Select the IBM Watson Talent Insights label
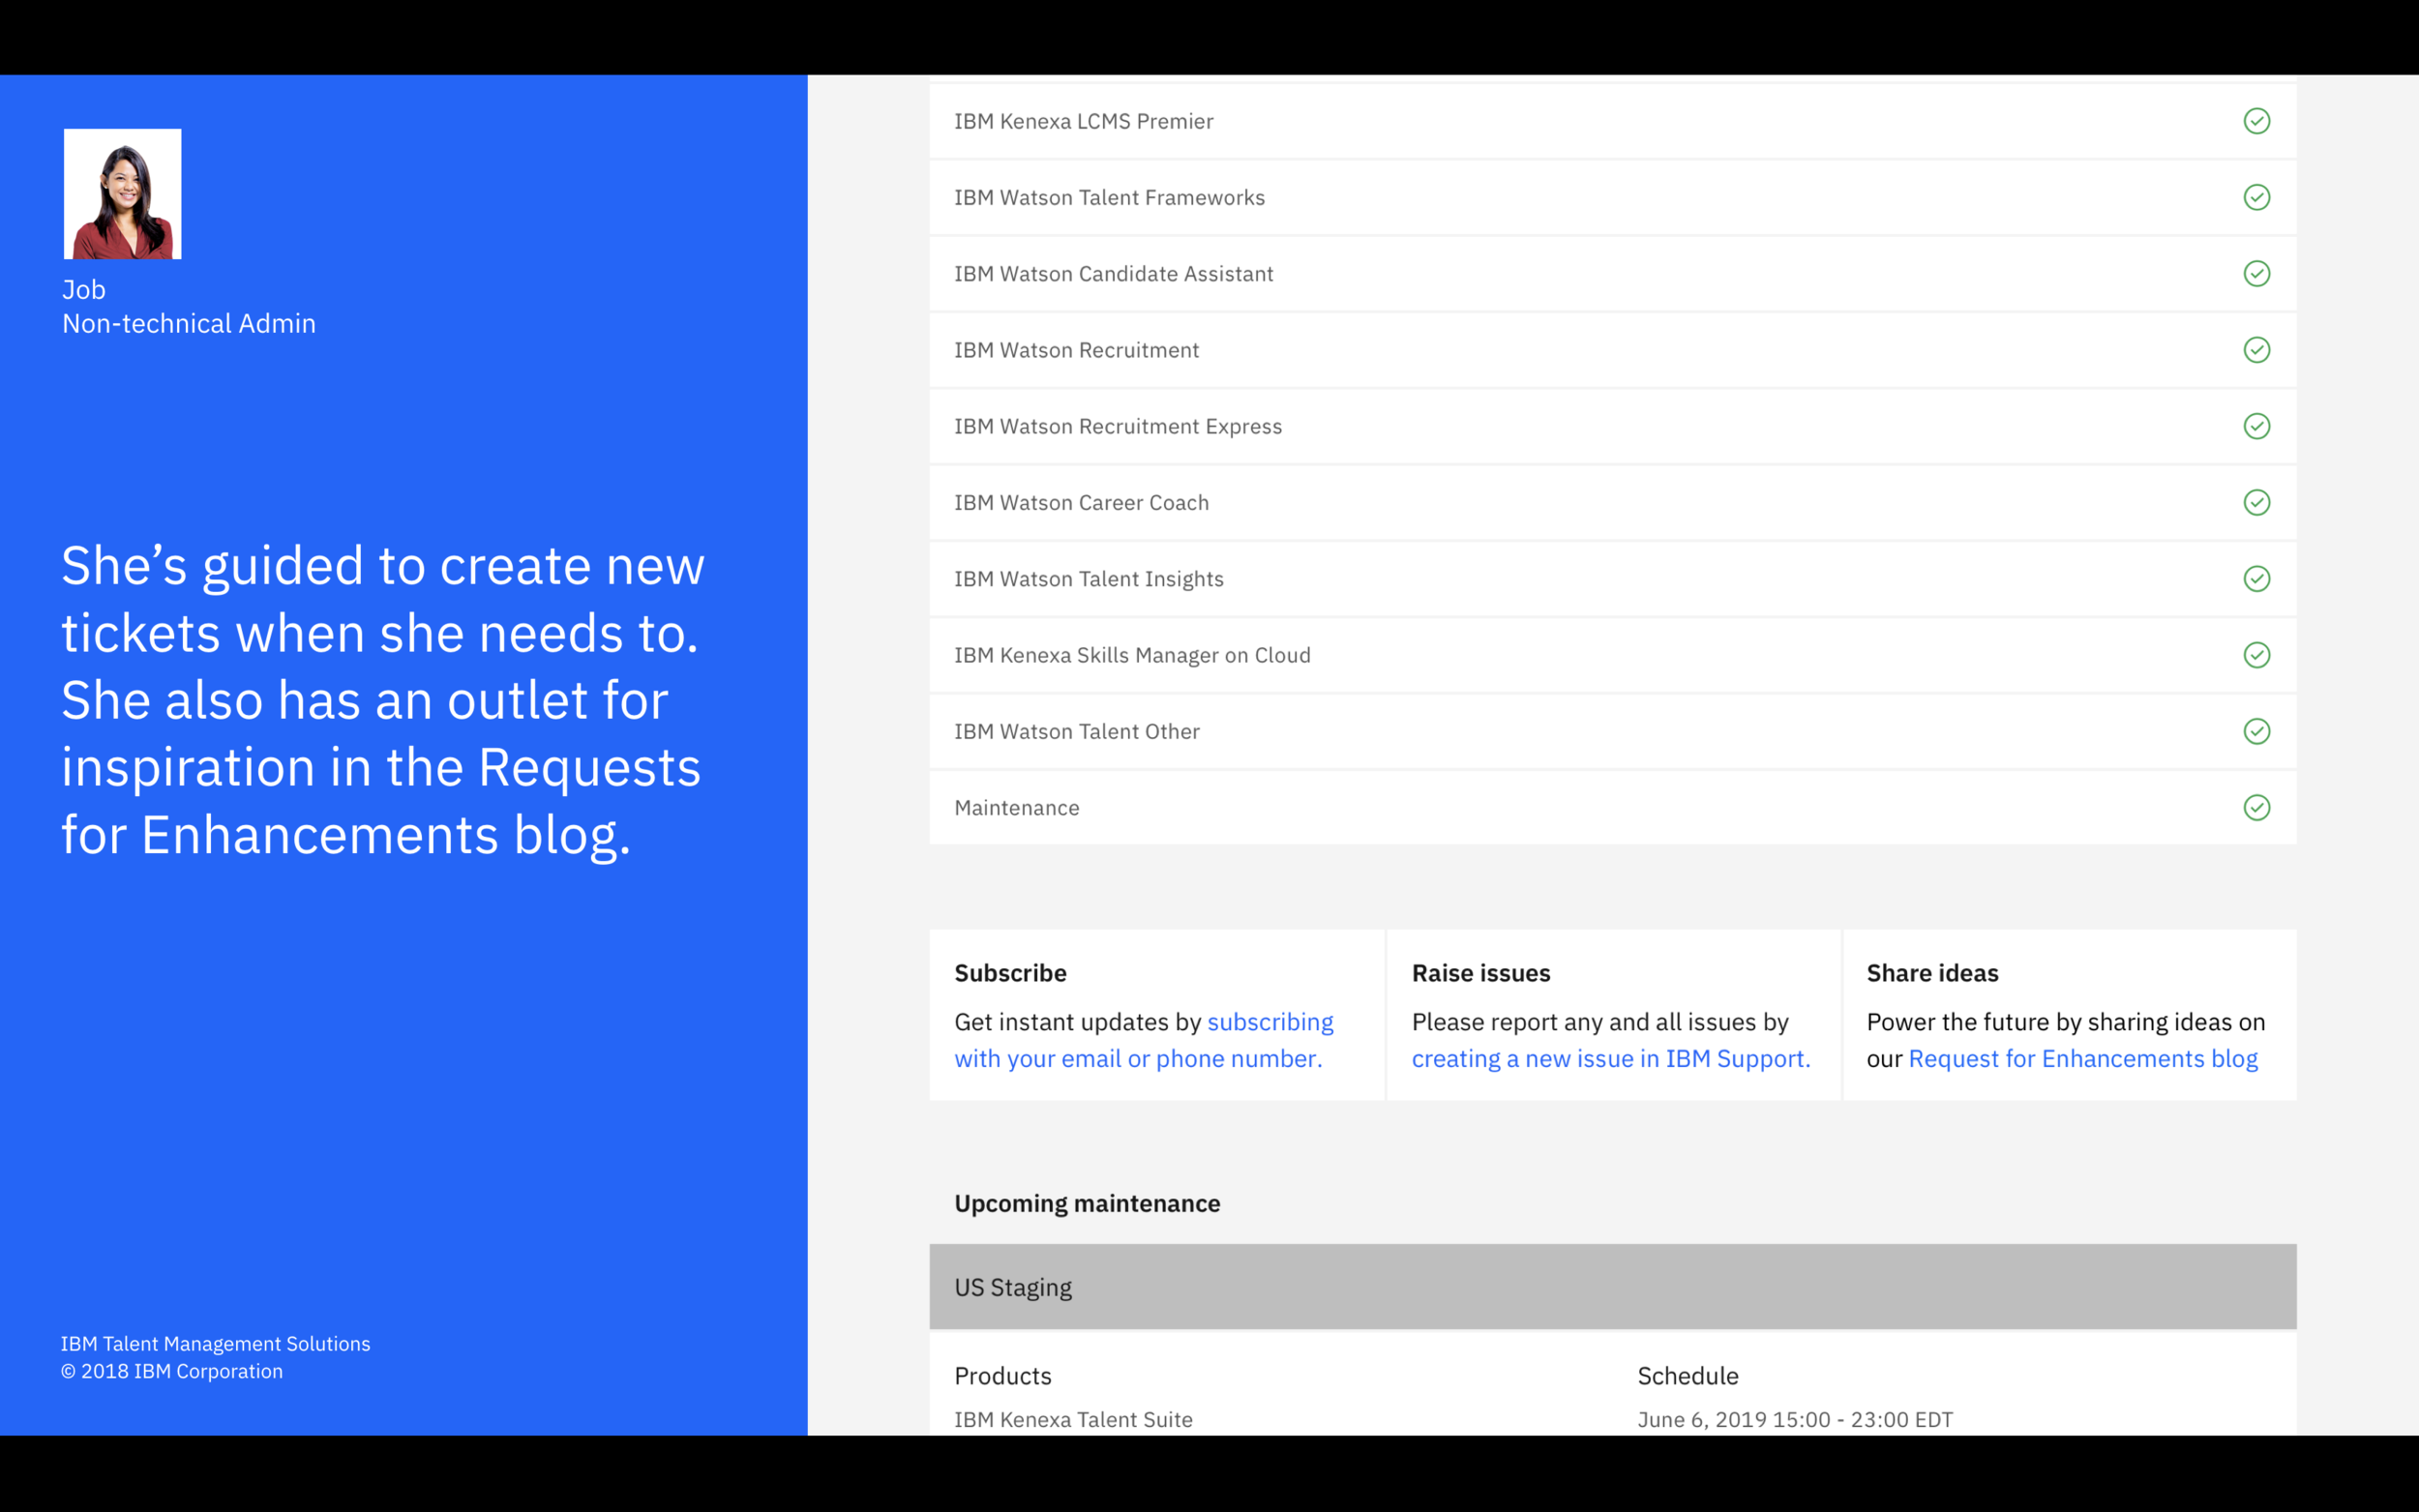The width and height of the screenshot is (2419, 1512). pos(1088,579)
